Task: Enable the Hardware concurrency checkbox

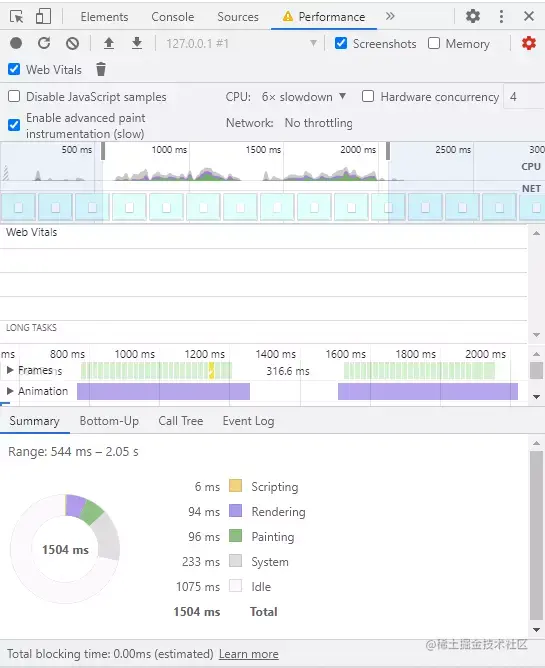Action: [x=368, y=96]
